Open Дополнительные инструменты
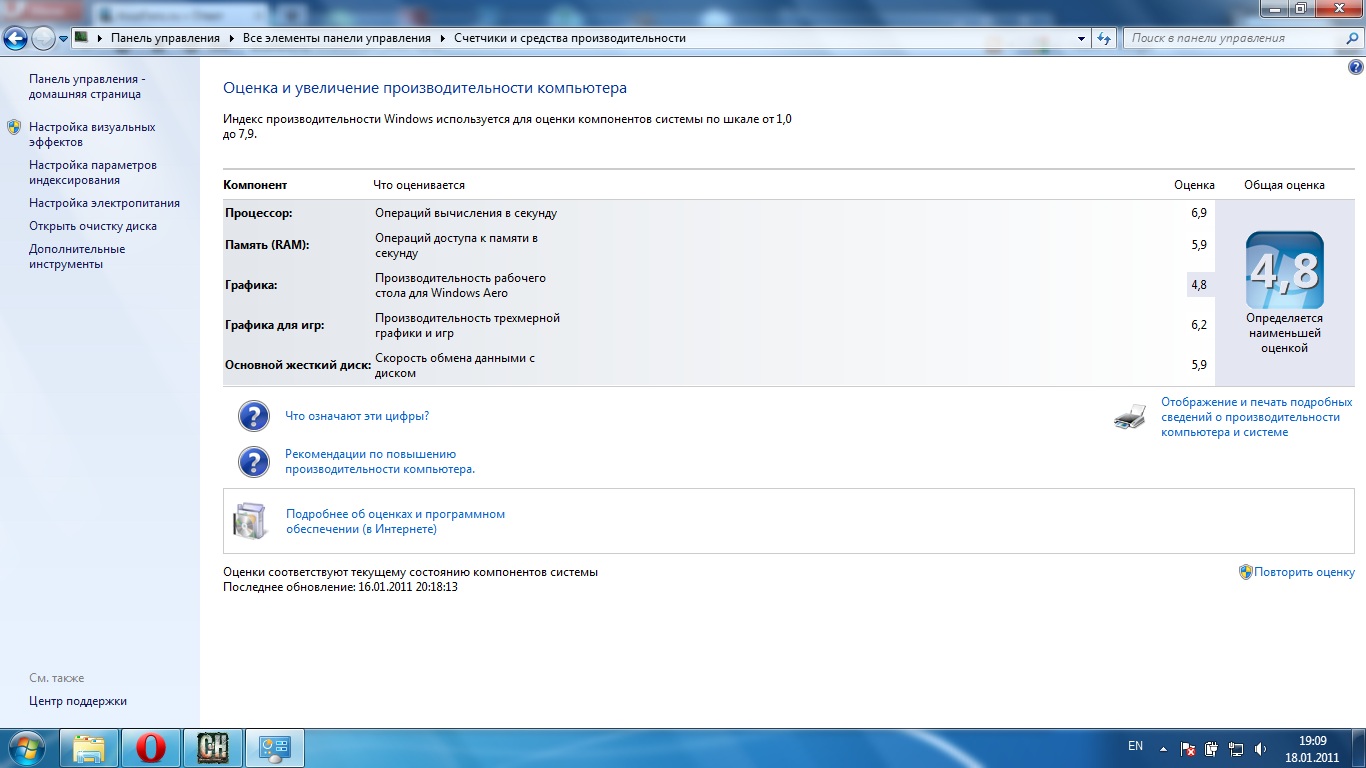 coord(77,257)
